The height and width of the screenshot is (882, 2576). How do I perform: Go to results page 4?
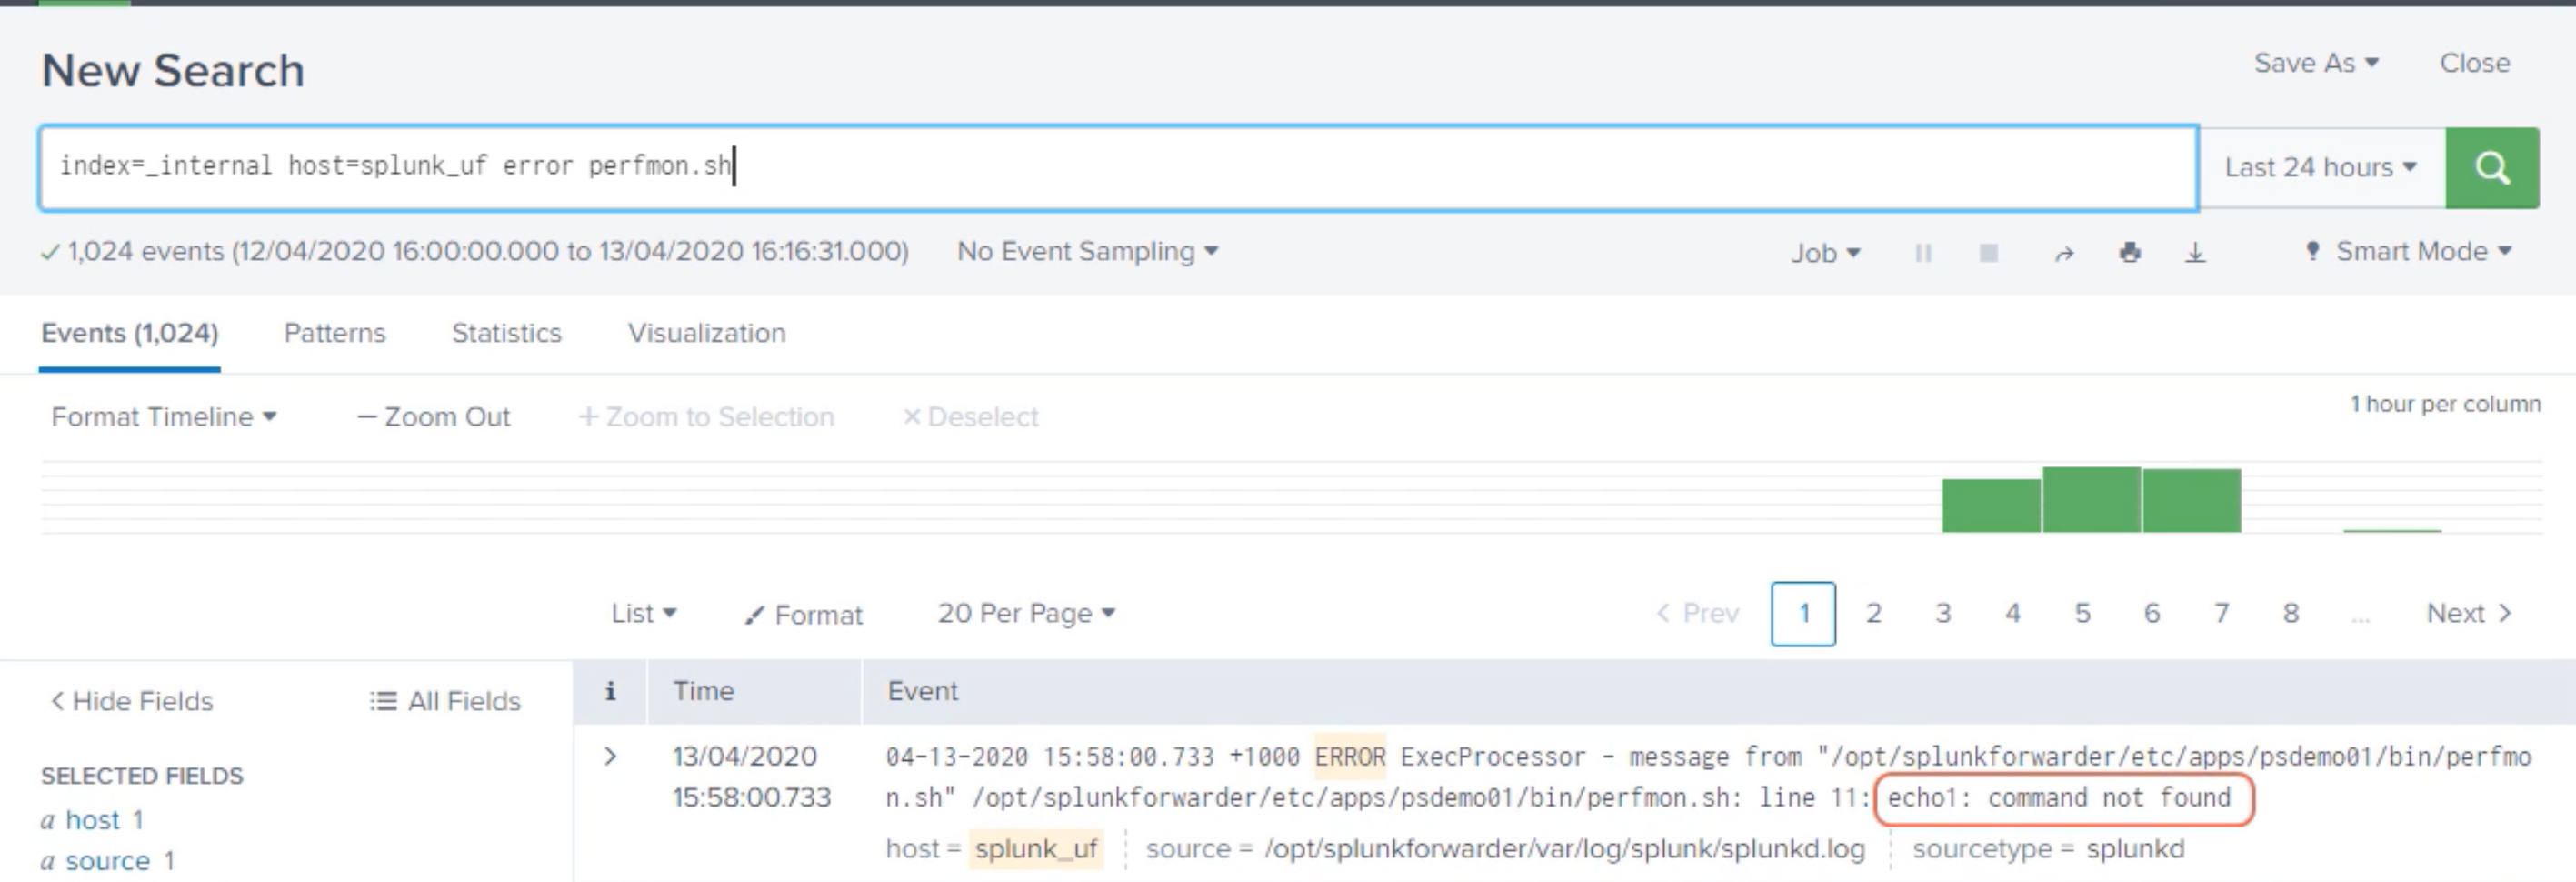pyautogui.click(x=2012, y=613)
